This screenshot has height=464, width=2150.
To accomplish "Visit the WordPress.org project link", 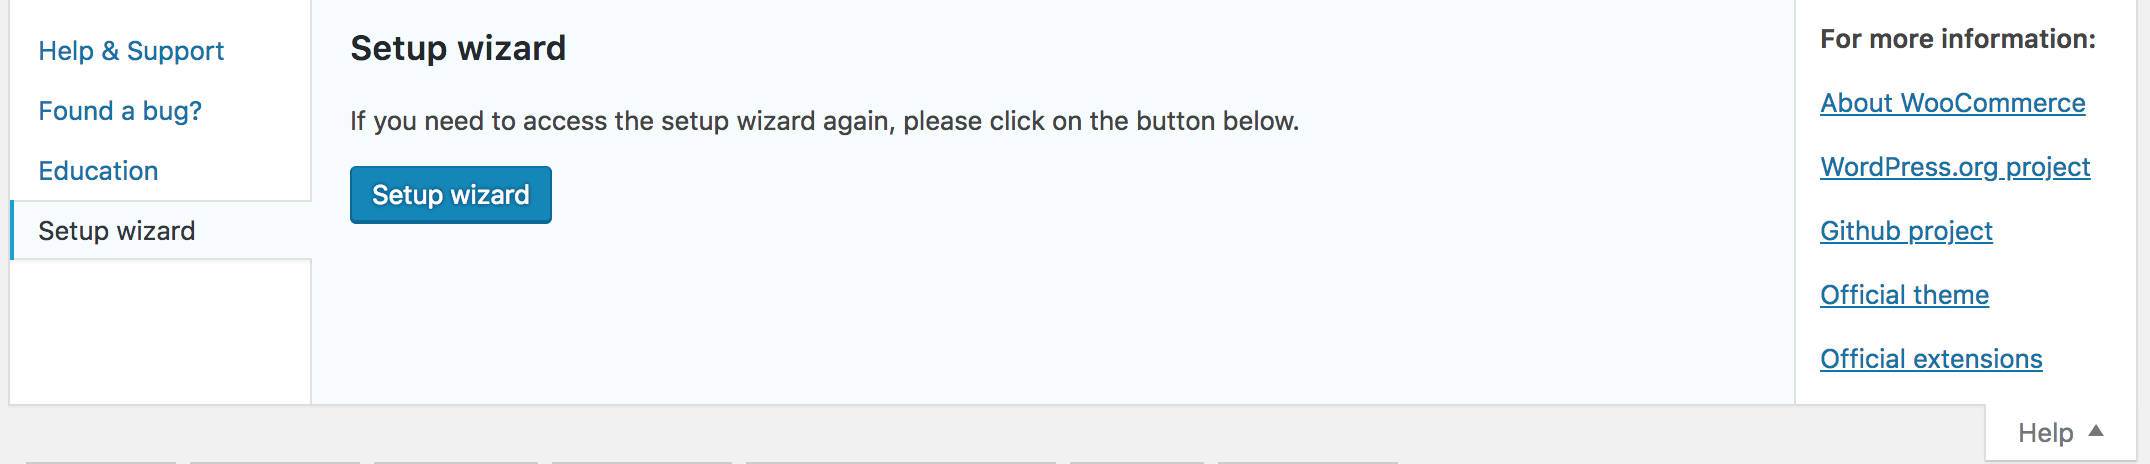I will 1954,167.
